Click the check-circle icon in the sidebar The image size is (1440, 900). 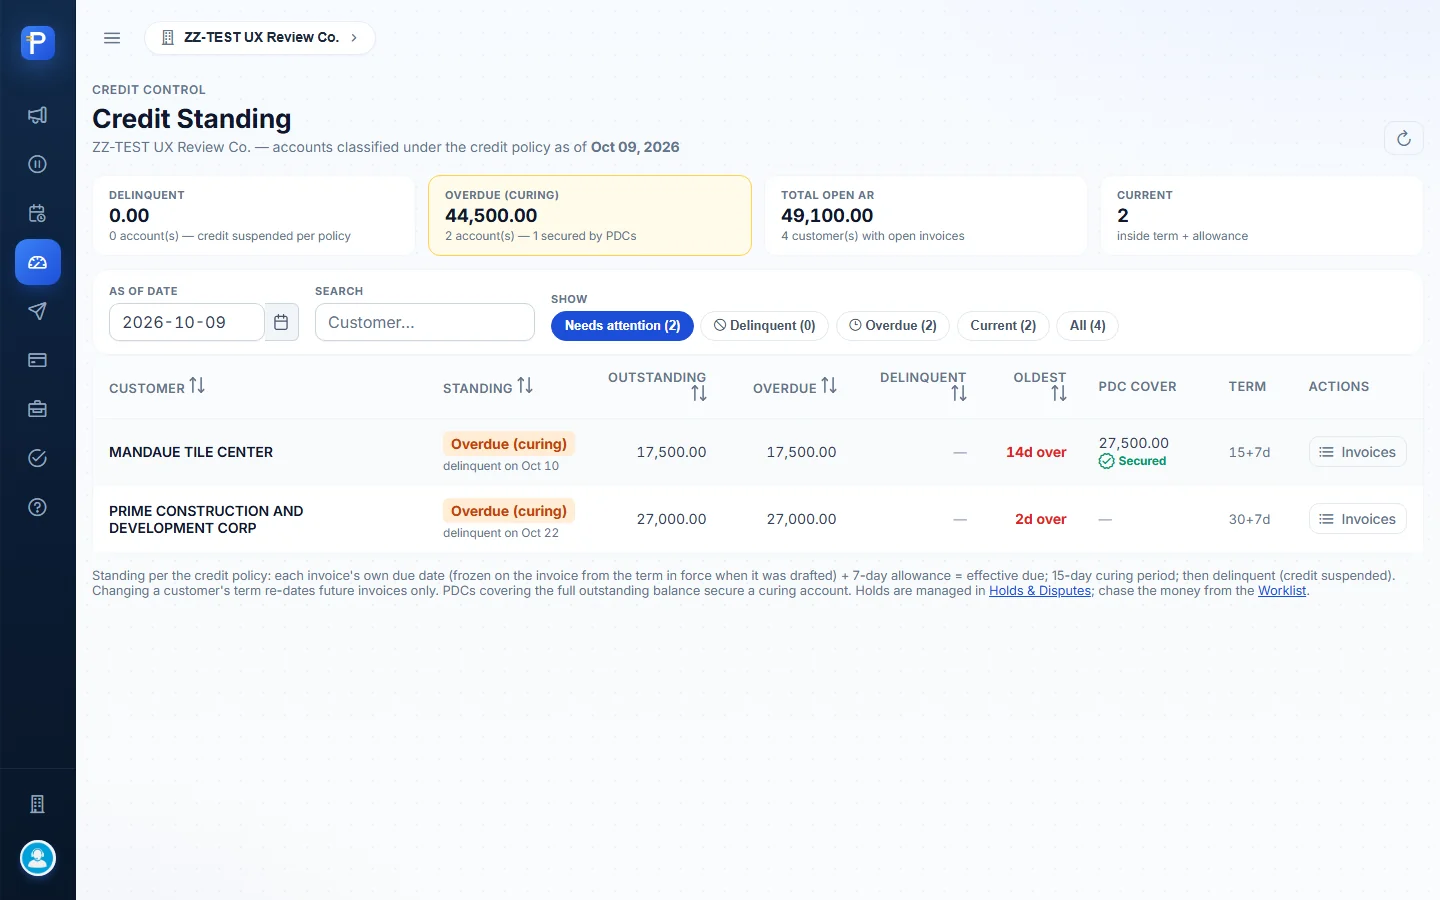coord(38,458)
